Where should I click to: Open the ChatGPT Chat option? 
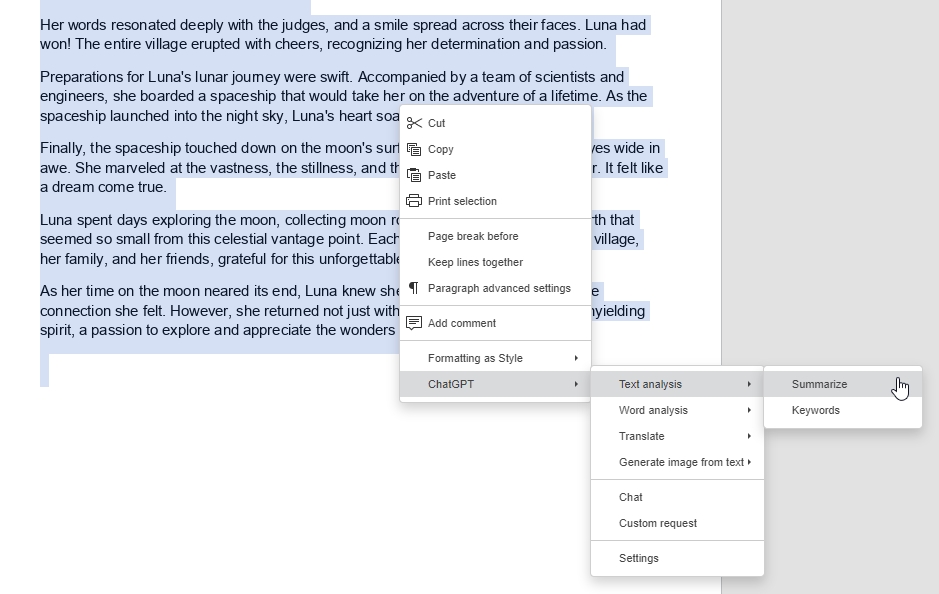point(630,497)
